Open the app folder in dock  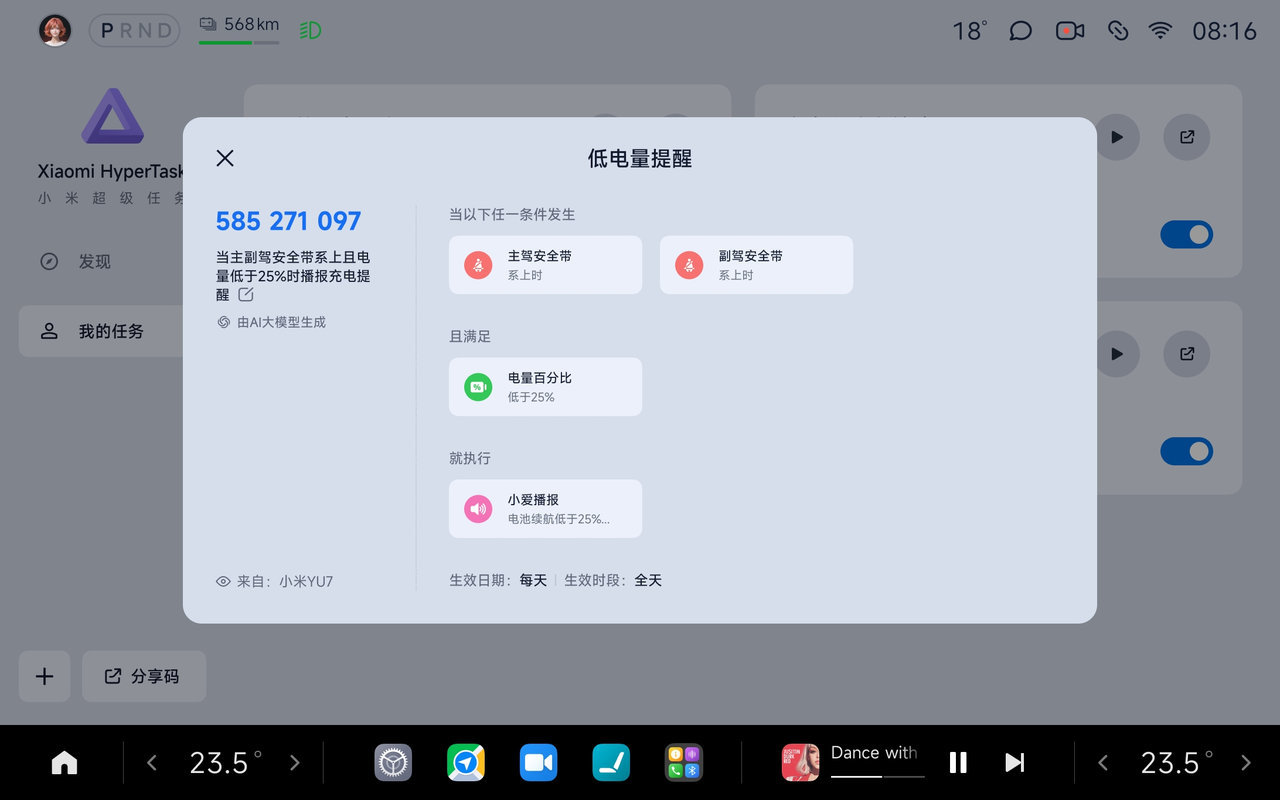tap(684, 763)
